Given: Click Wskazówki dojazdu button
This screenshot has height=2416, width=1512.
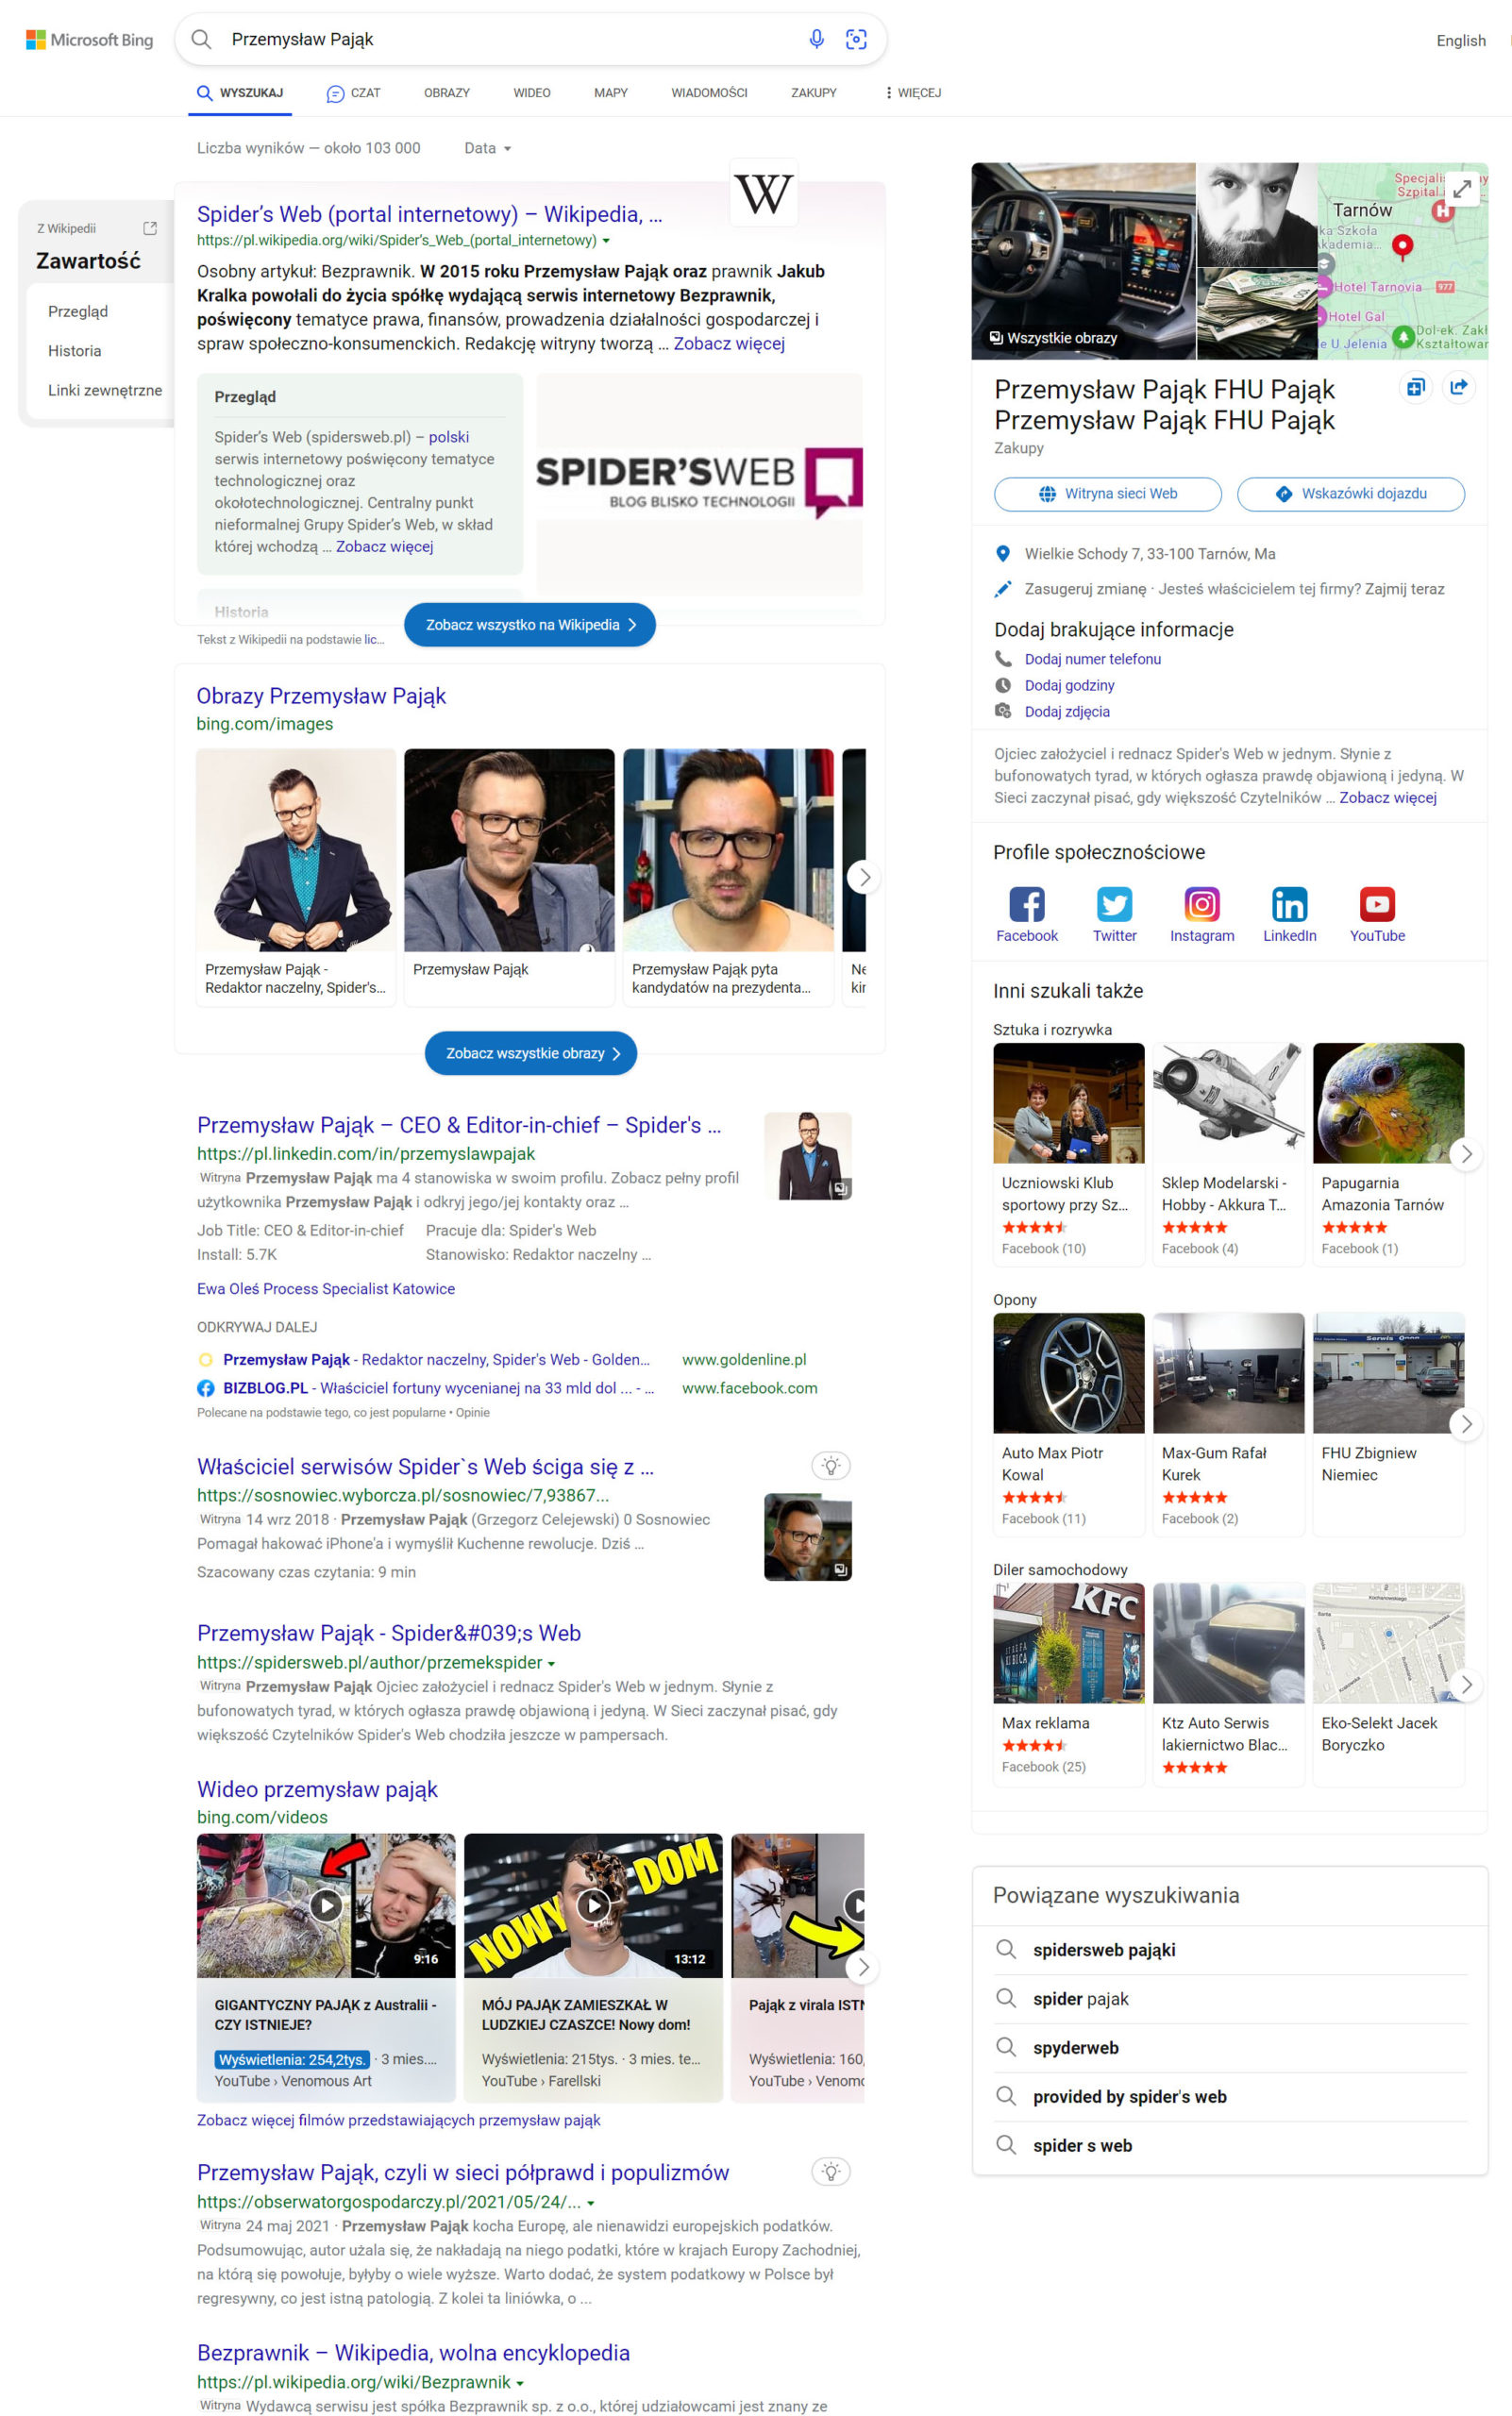Looking at the screenshot, I should (1351, 494).
